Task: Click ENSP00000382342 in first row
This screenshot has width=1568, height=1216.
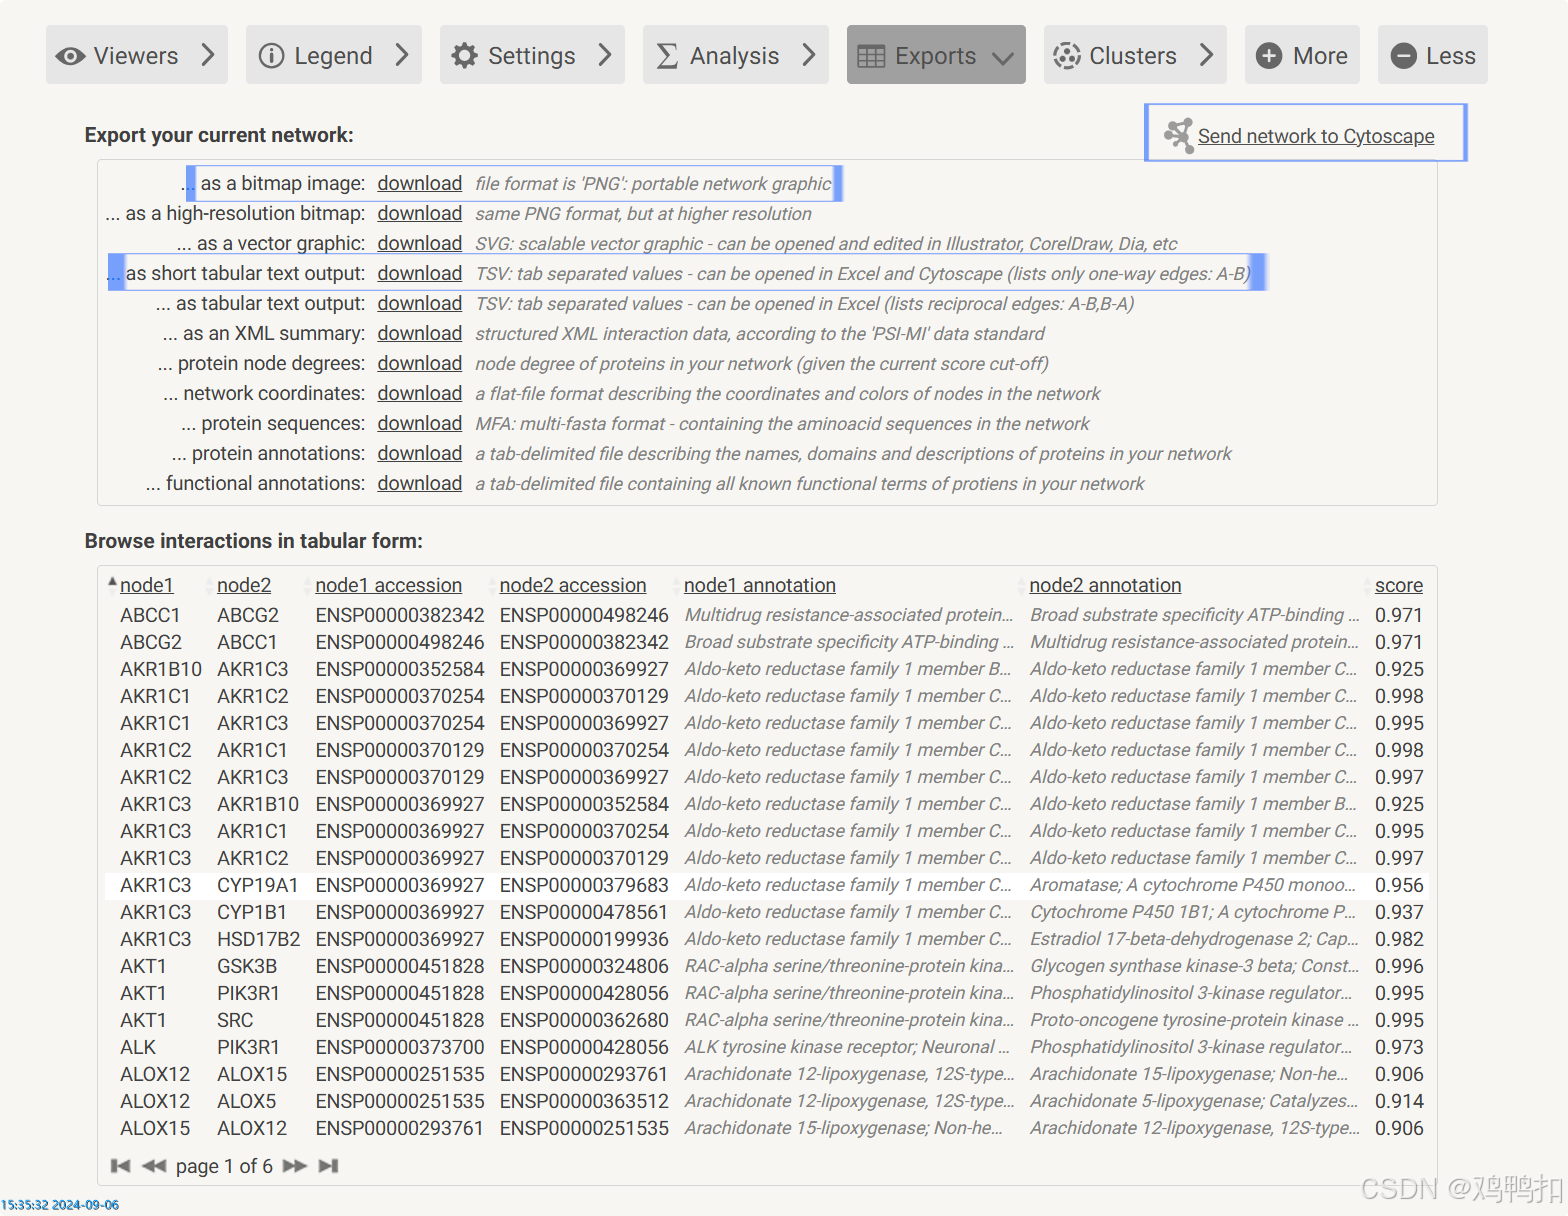Action: click(400, 615)
